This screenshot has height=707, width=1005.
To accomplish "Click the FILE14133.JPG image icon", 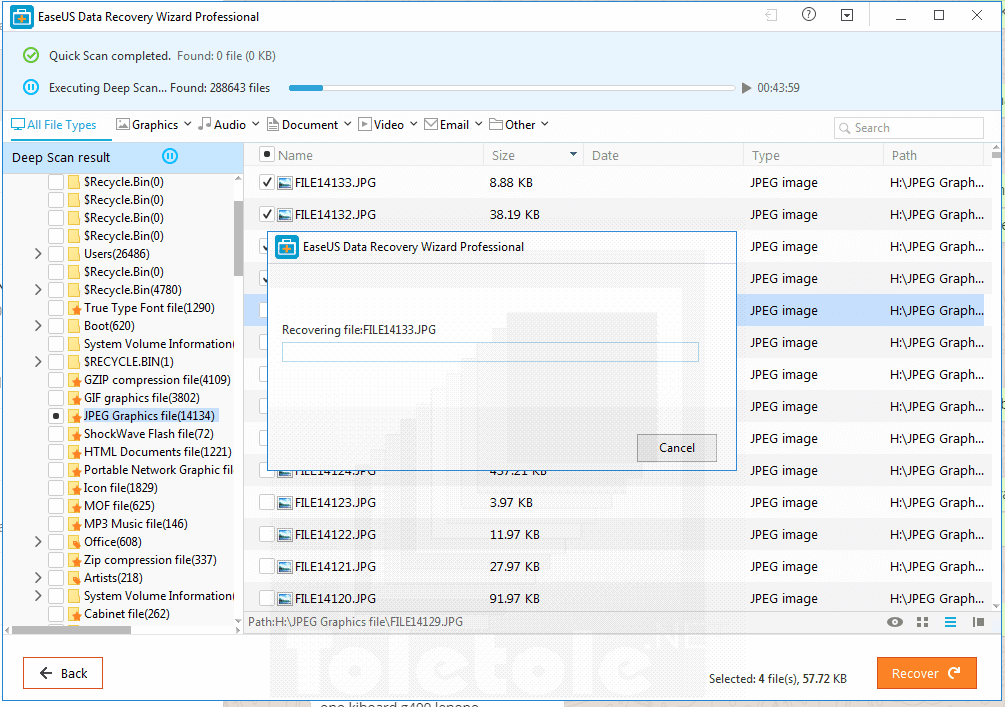I will pos(285,183).
